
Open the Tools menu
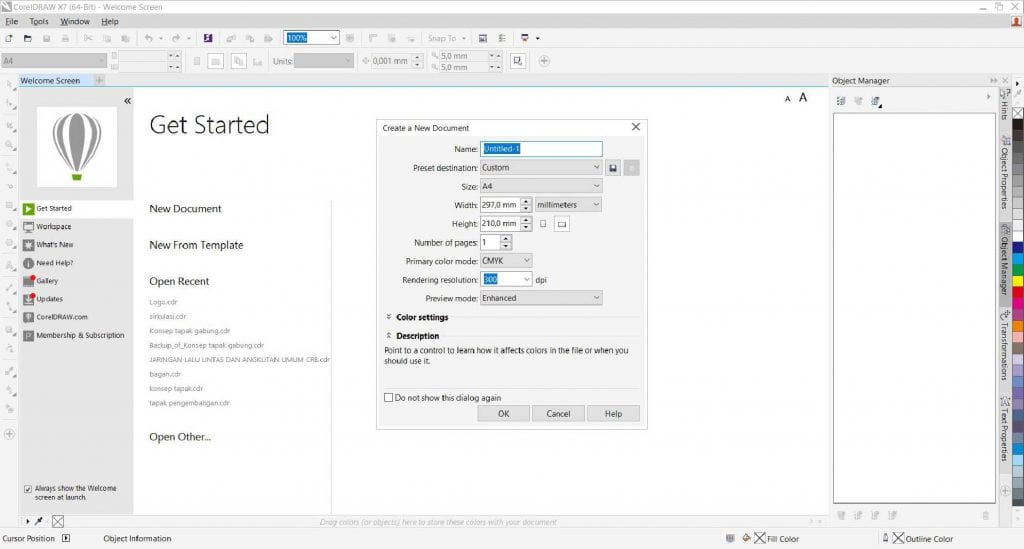(x=39, y=21)
